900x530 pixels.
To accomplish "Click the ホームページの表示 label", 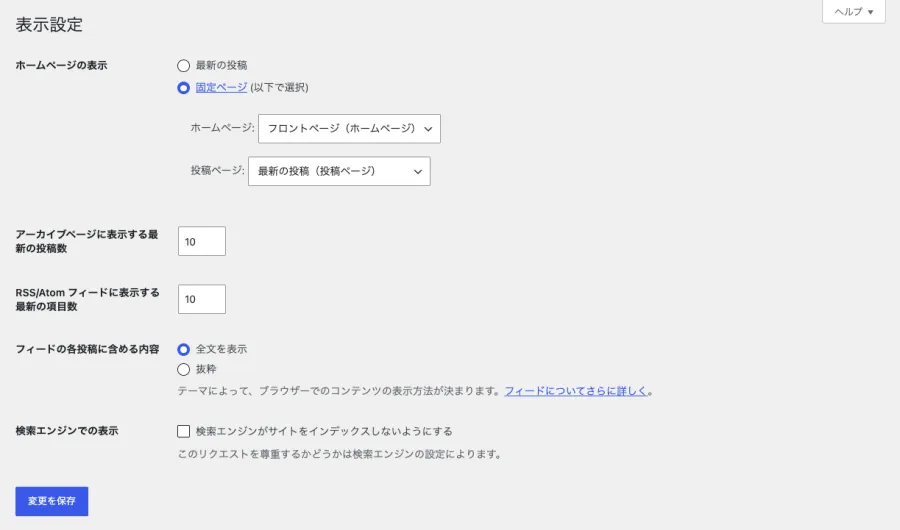I will pos(61,65).
